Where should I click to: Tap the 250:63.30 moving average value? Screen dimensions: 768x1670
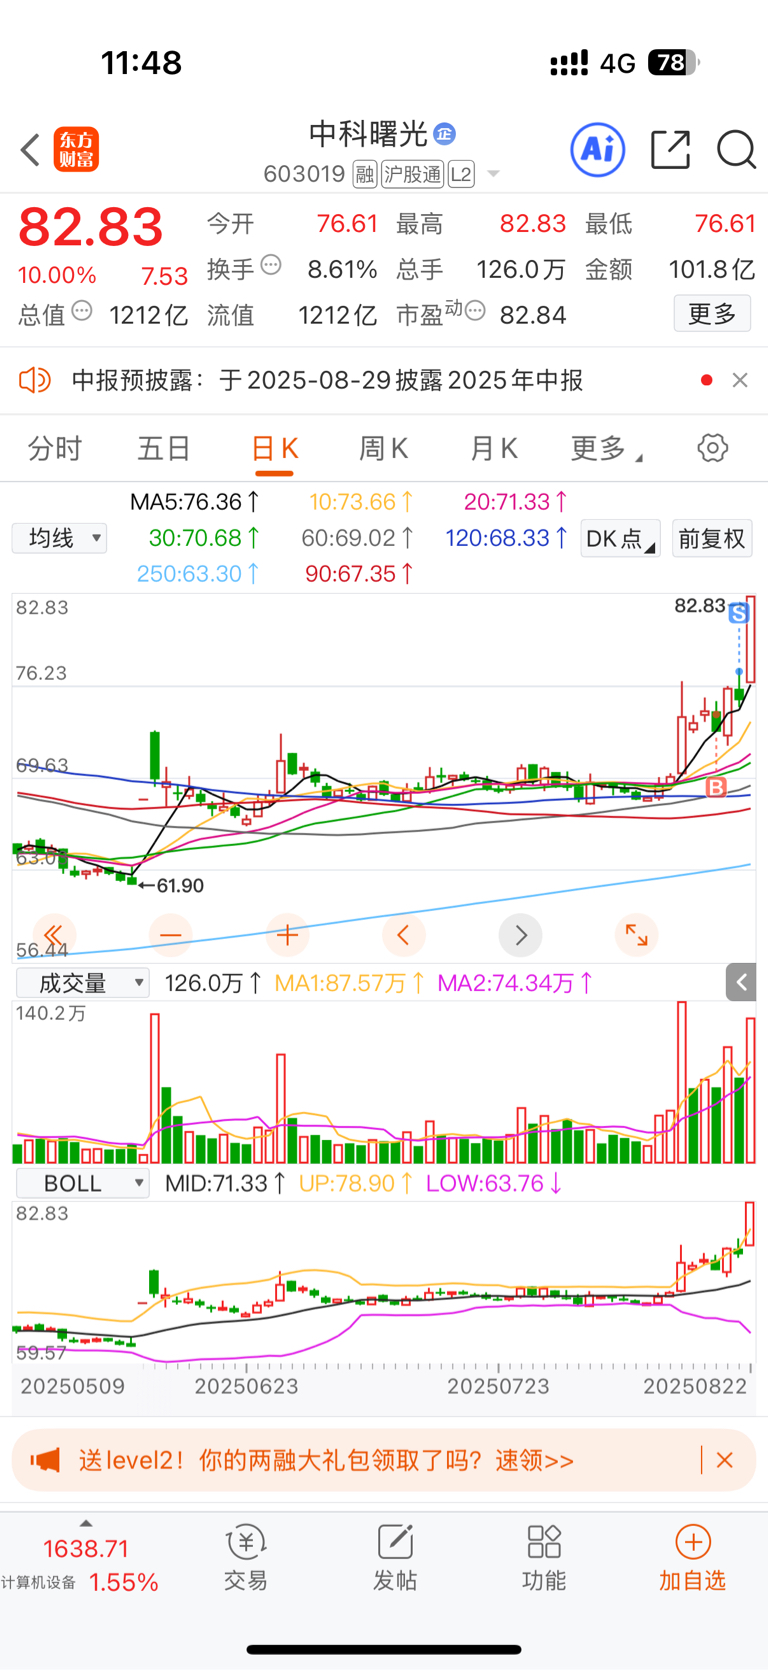pyautogui.click(x=198, y=573)
